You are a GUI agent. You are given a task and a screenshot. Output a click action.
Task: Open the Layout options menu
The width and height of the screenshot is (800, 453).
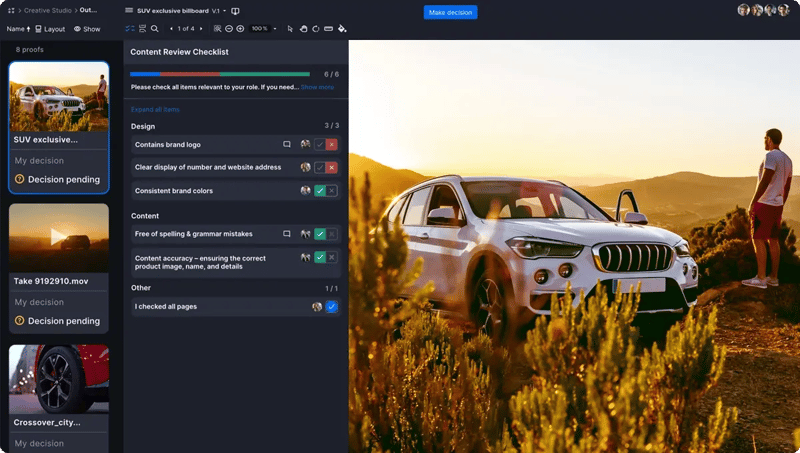pos(50,29)
